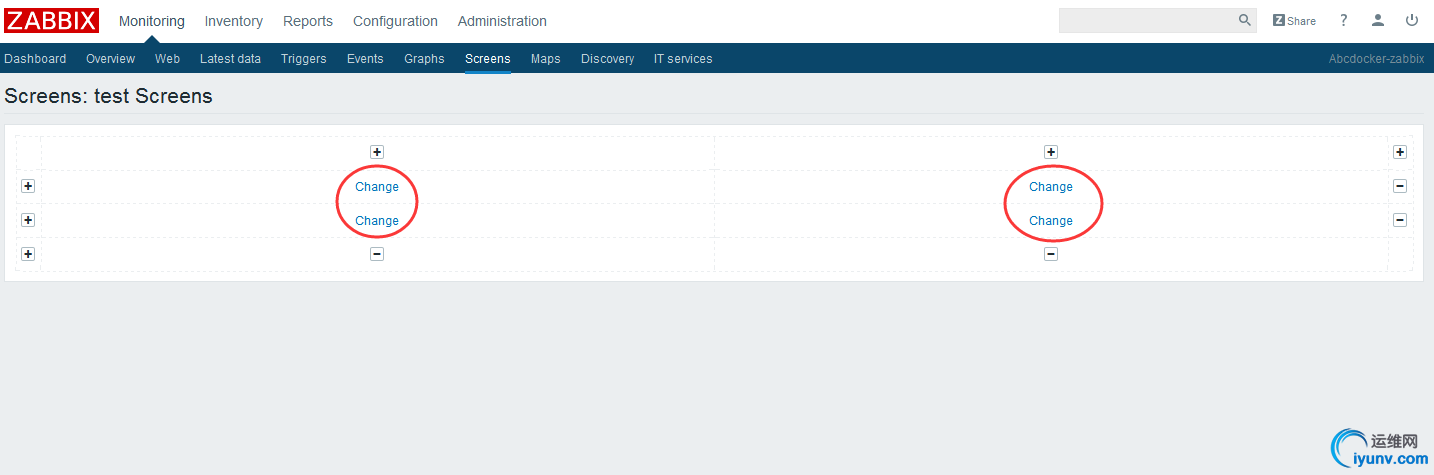Click the plus icon left of the second Change row

click(x=28, y=220)
